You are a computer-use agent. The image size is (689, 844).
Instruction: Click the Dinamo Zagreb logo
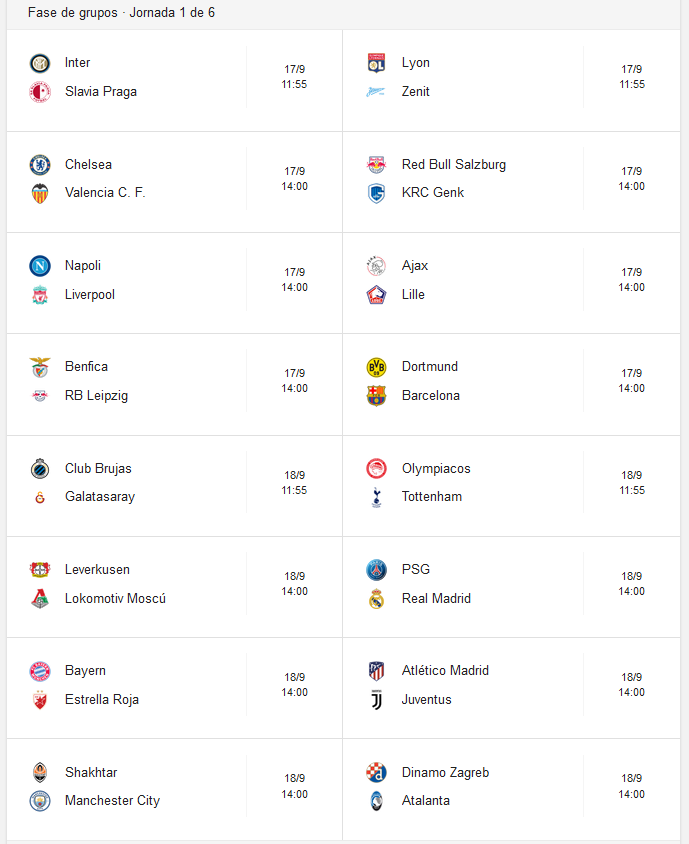pos(377,772)
